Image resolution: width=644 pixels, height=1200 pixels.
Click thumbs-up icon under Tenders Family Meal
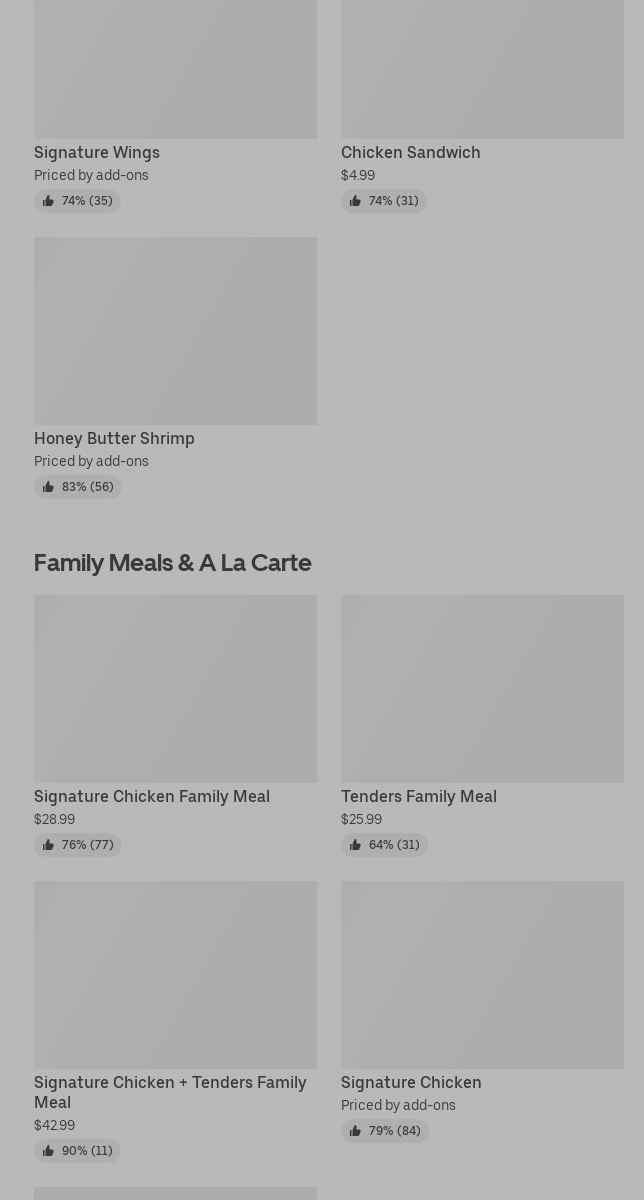tap(355, 845)
